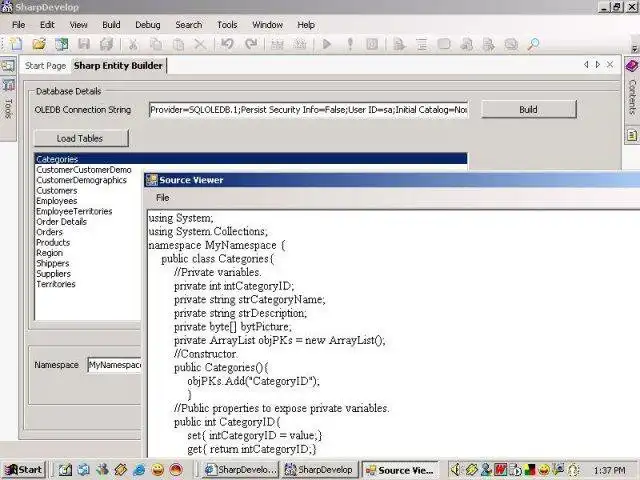Click the Build button
Viewport: 640px width, 480px height.
click(529, 109)
